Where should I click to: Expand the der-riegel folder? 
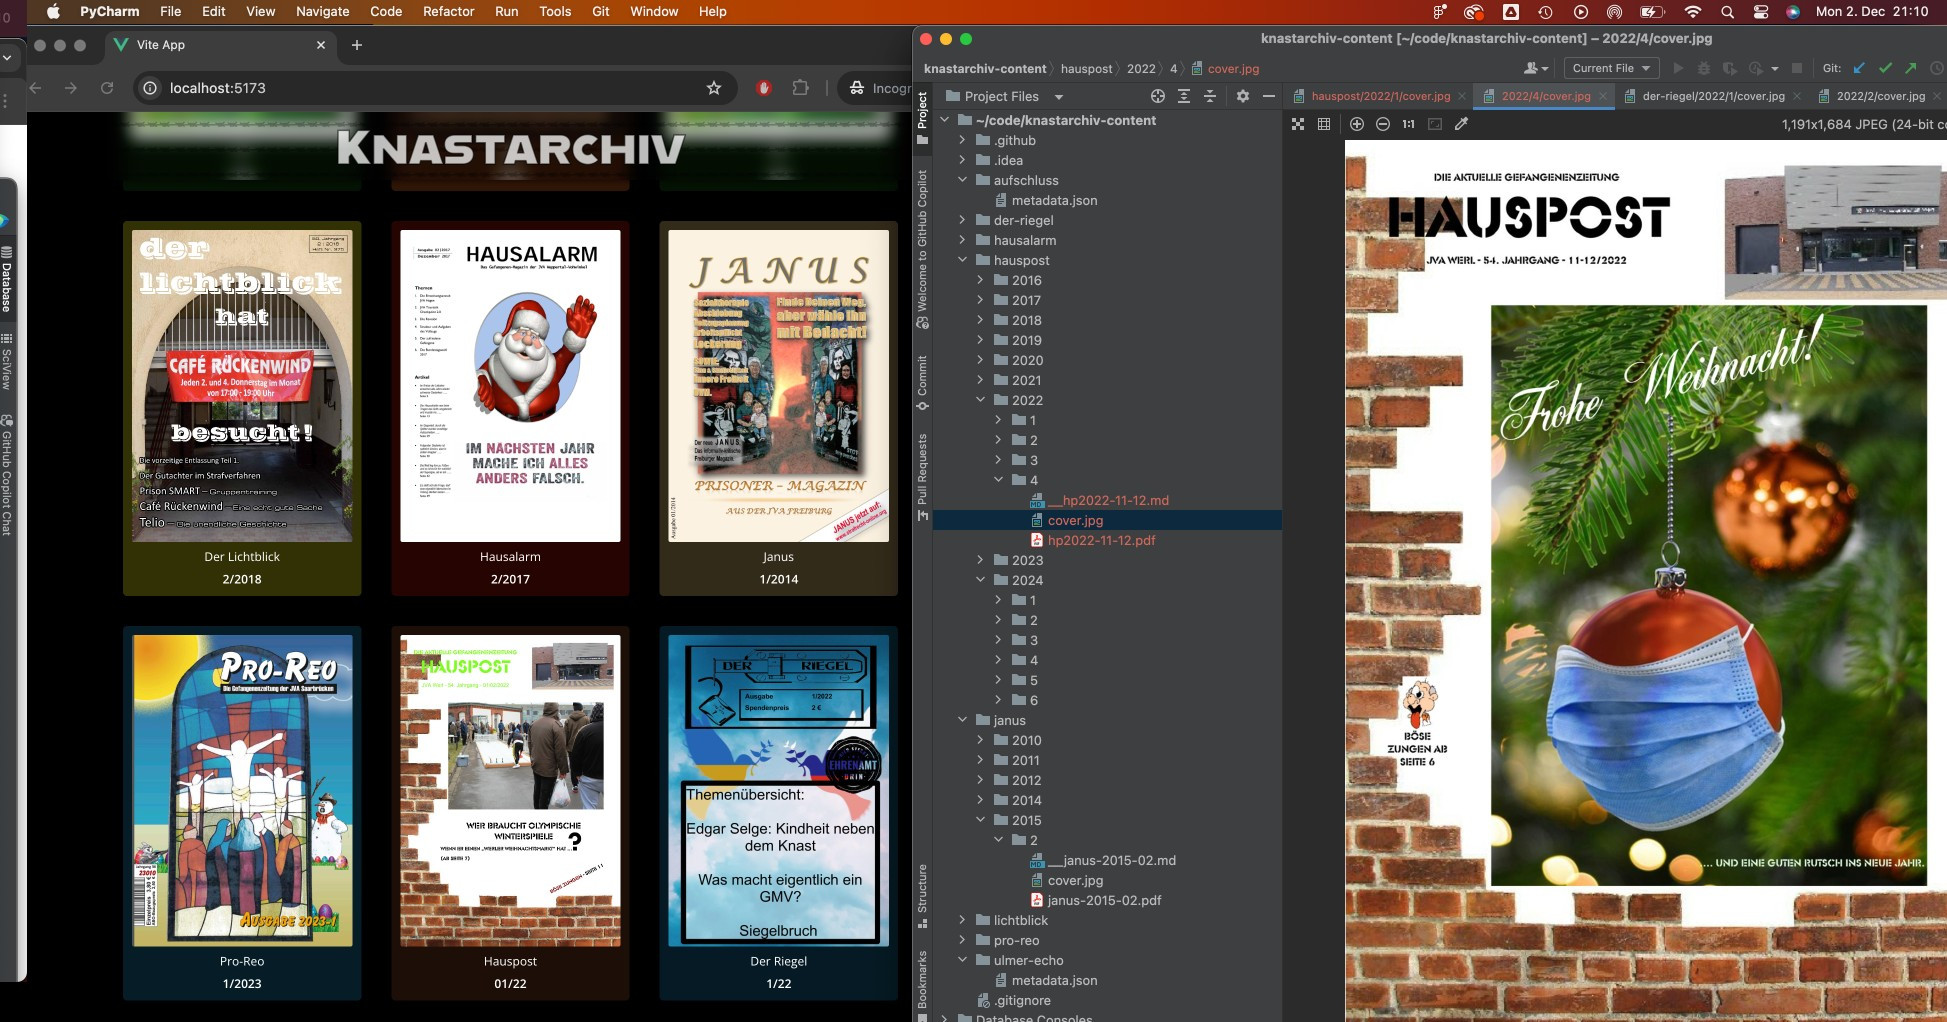(x=962, y=220)
